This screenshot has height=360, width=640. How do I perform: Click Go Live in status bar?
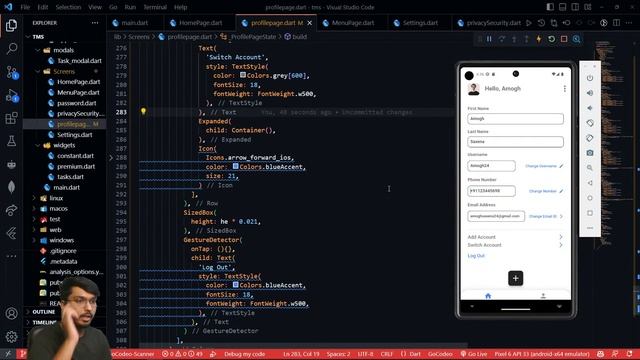(x=473, y=354)
